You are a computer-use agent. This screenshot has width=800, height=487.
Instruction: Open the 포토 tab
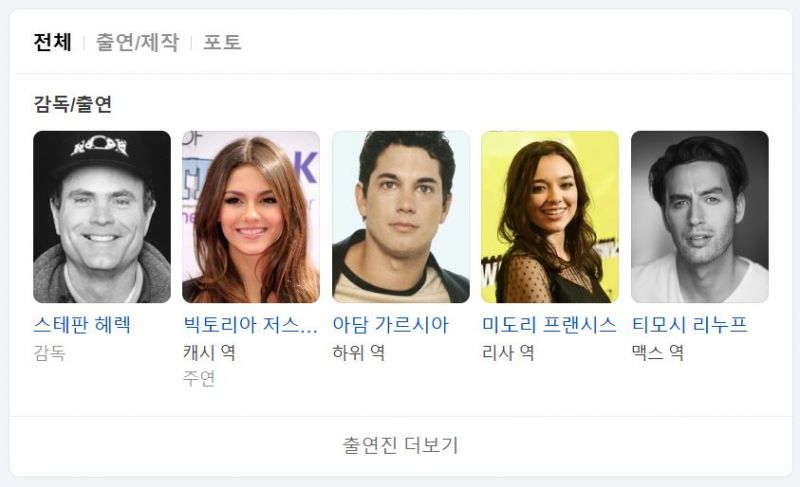pos(222,42)
